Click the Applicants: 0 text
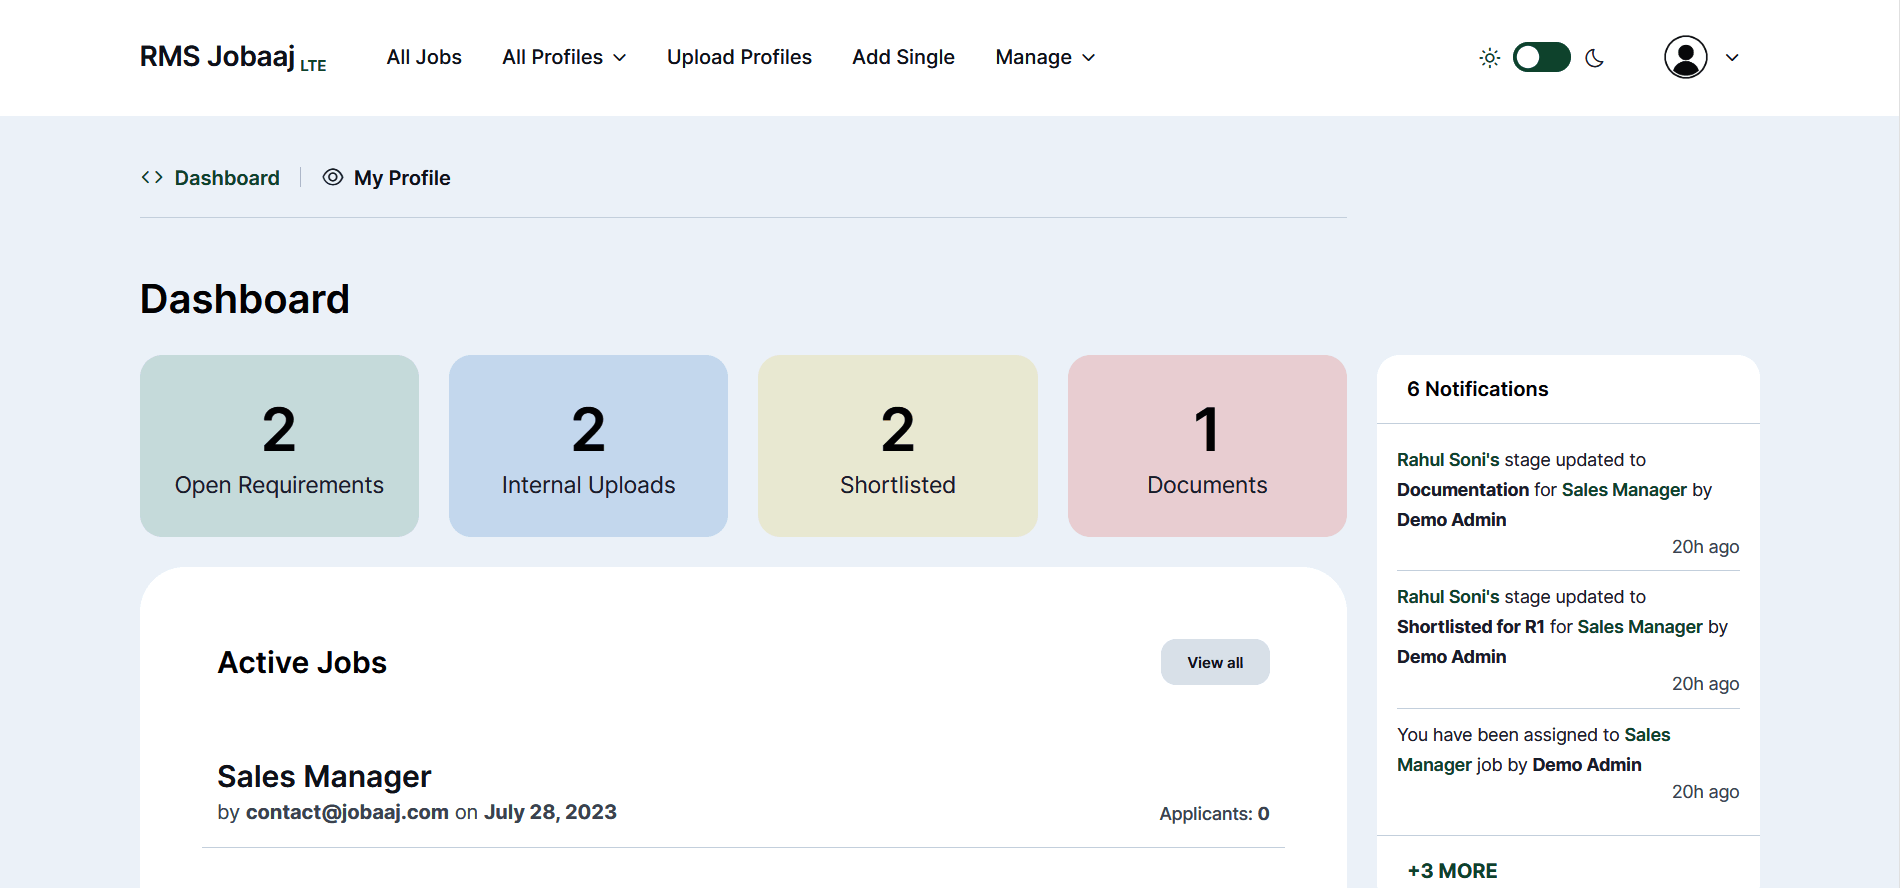Viewport: 1900px width, 888px height. (1214, 814)
